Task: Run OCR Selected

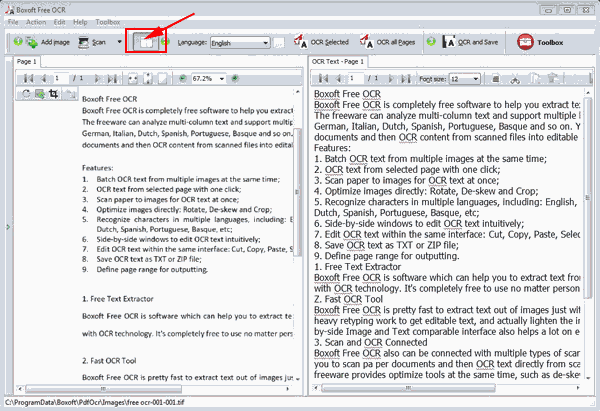Action: click(x=321, y=42)
